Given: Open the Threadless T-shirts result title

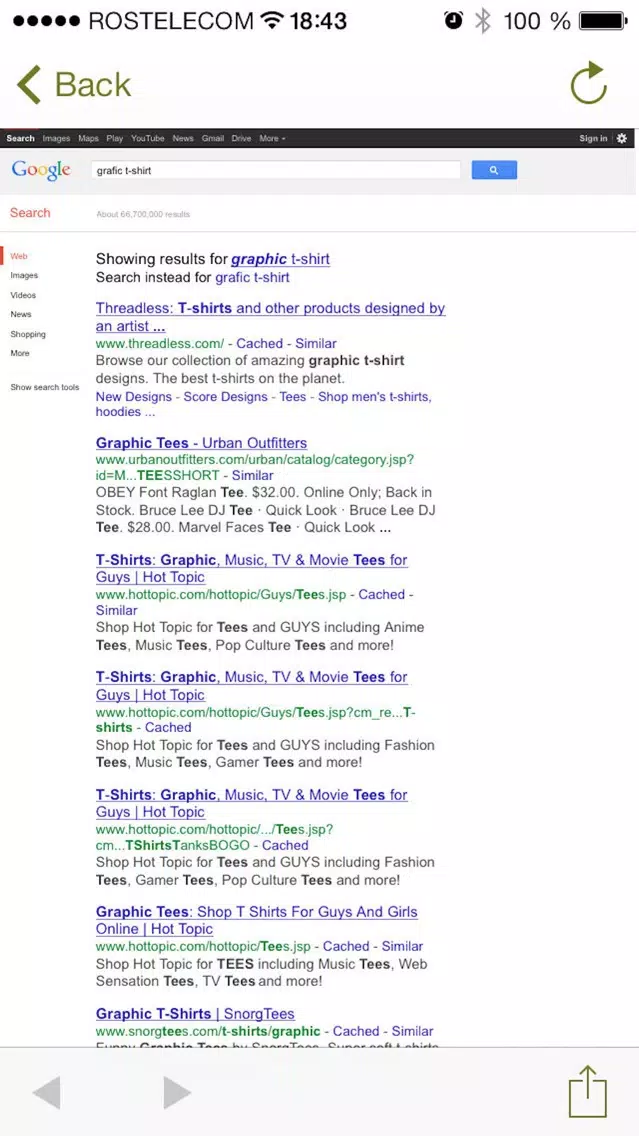Looking at the screenshot, I should tap(270, 317).
